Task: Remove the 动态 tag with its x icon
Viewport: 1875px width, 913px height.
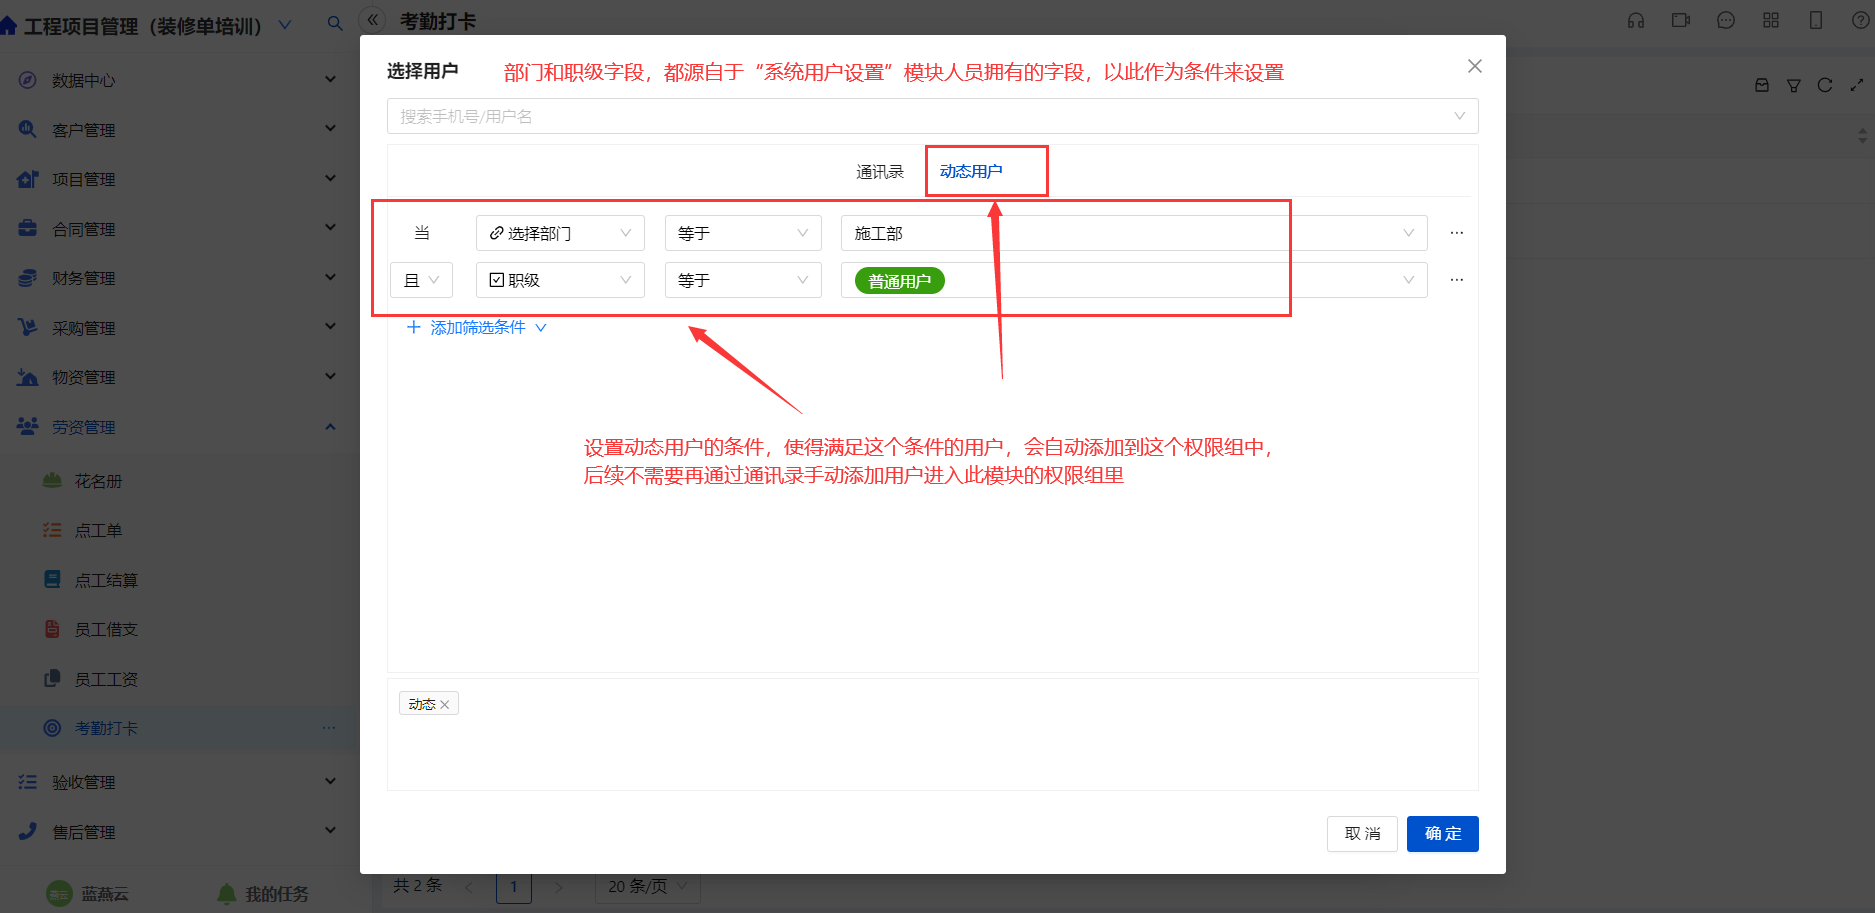Action: tap(445, 705)
